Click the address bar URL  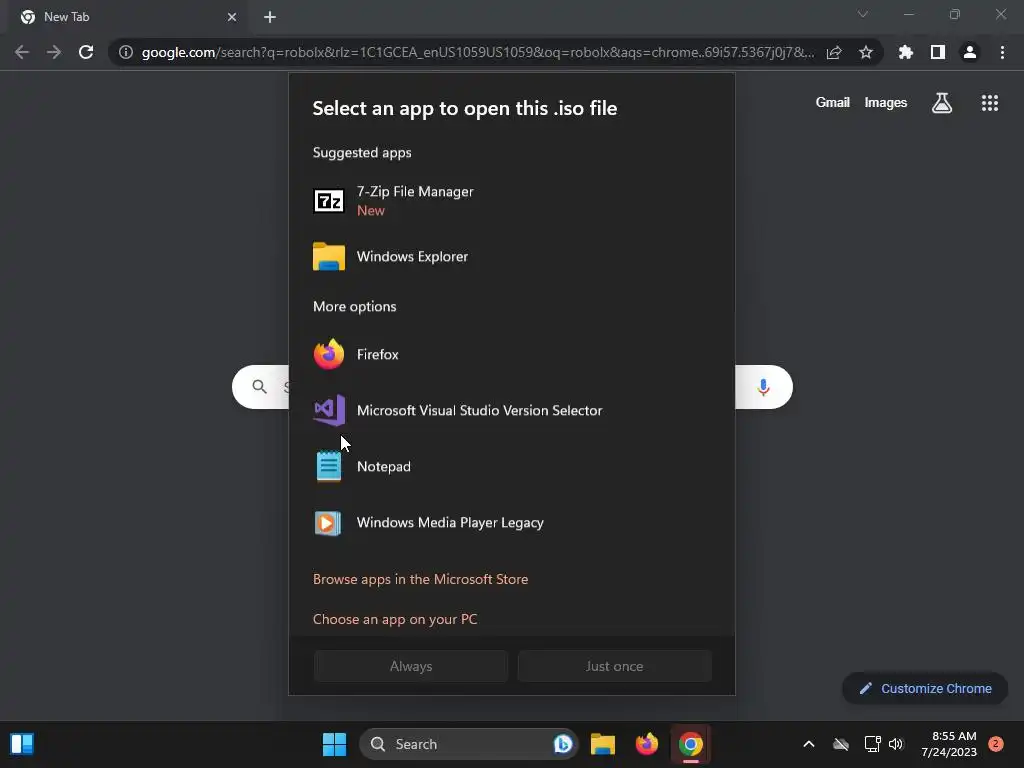point(478,52)
